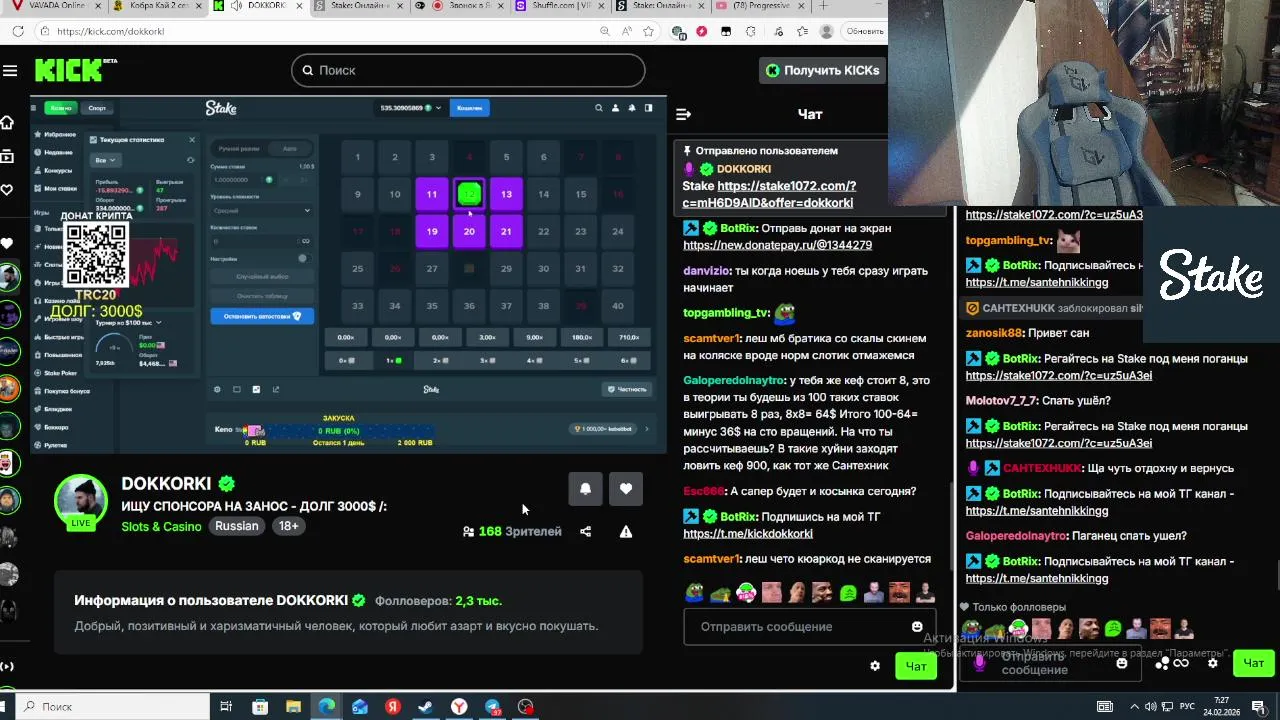Open a new browser tab with plus
The image size is (1280, 720).
[x=824, y=6]
